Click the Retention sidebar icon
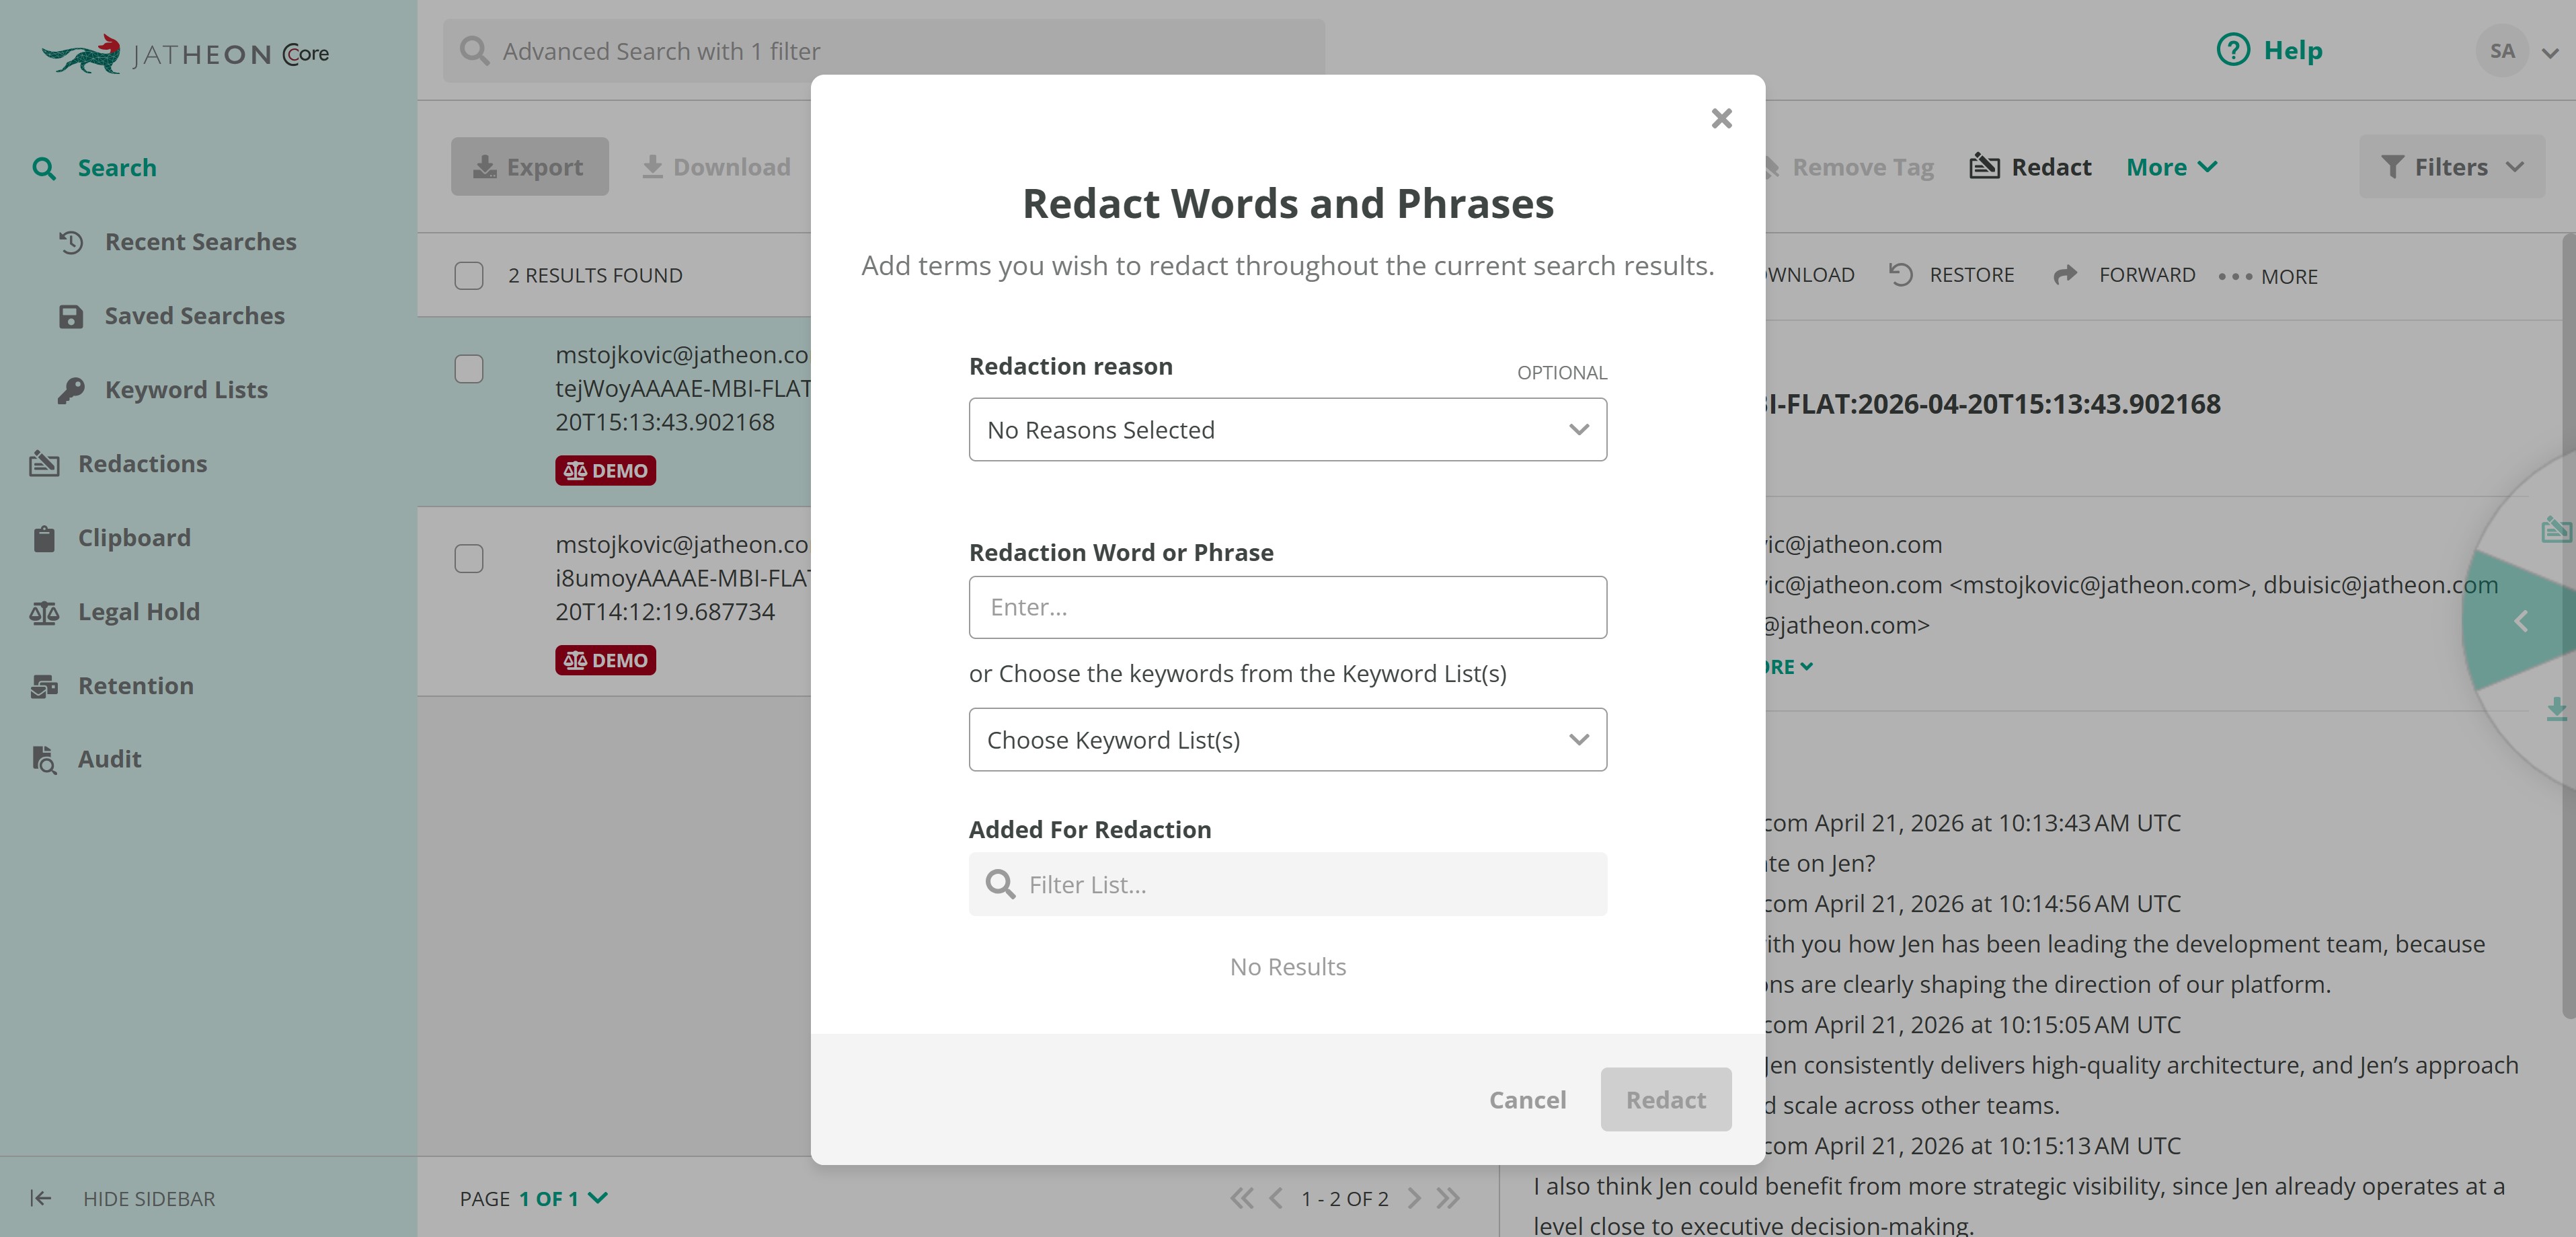Viewport: 2576px width, 1237px height. point(44,686)
